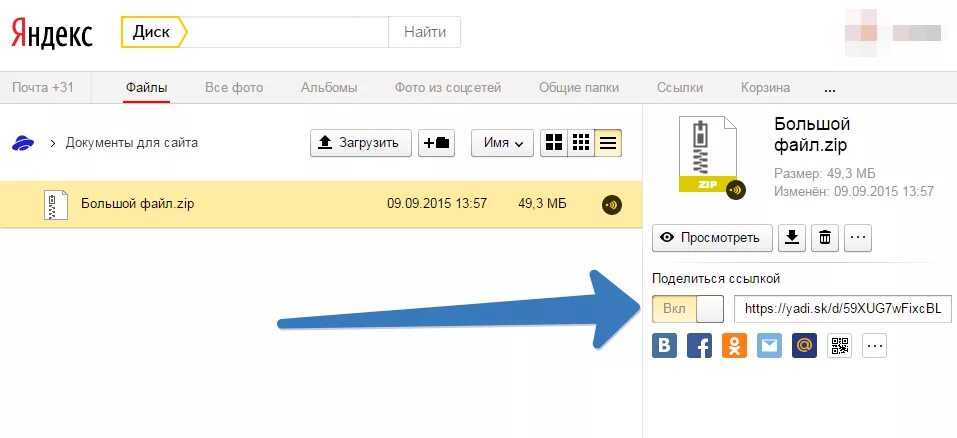Open more sharing options ellipsis
This screenshot has width=957, height=438.
click(x=875, y=345)
